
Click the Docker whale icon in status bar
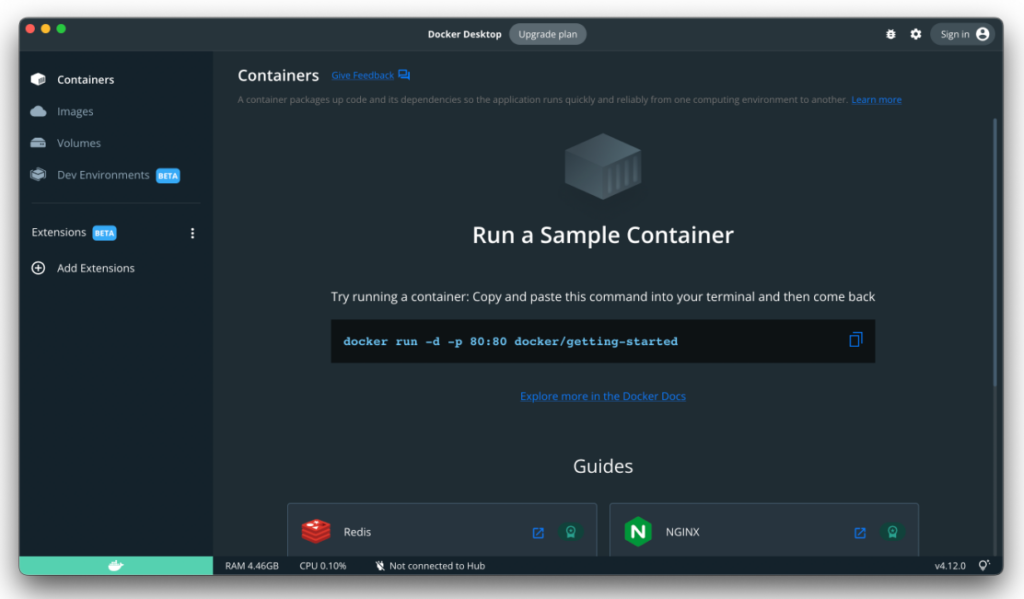pyautogui.click(x=116, y=566)
